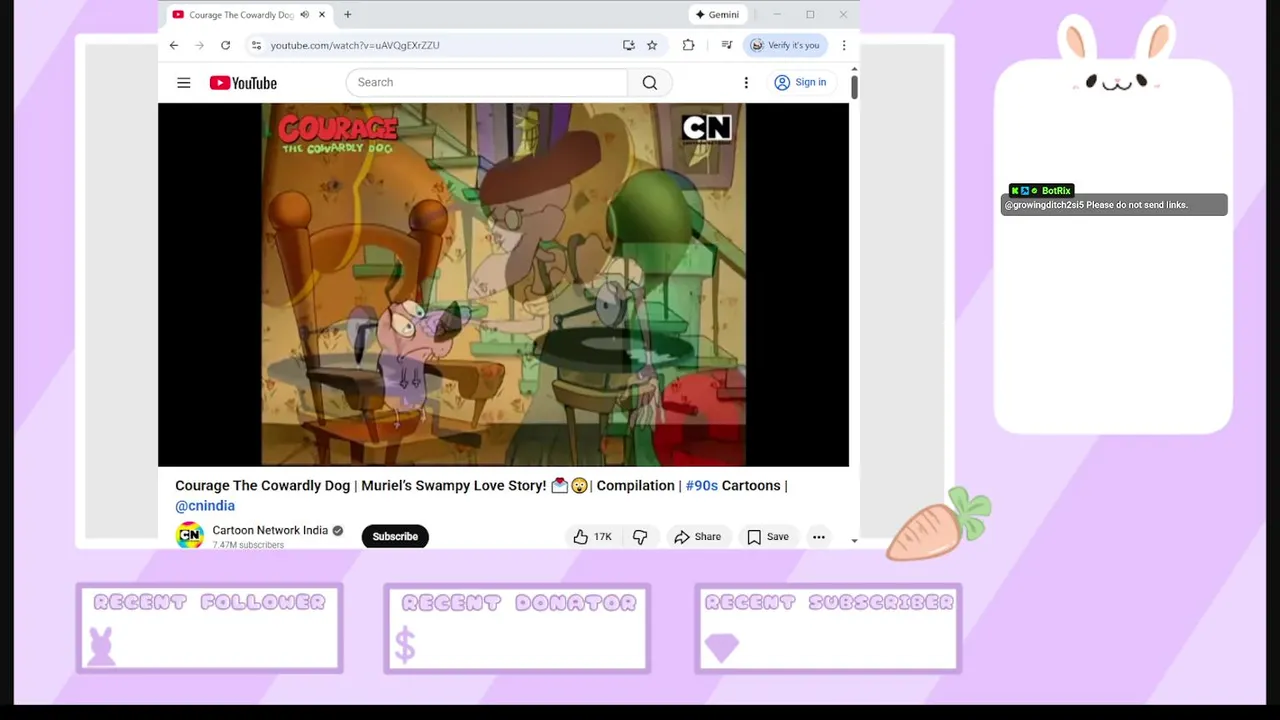Click the Gemini button
The width and height of the screenshot is (1280, 720).
click(x=717, y=15)
